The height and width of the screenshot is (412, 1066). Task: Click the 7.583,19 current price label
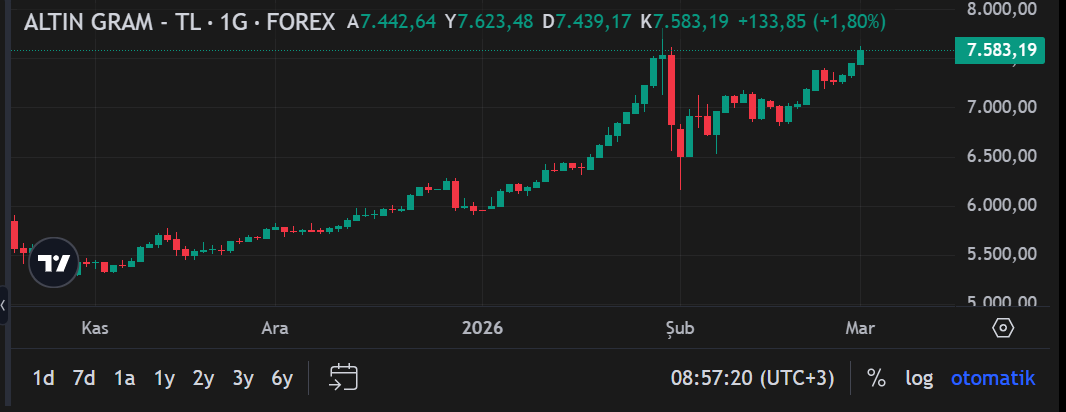pos(999,50)
